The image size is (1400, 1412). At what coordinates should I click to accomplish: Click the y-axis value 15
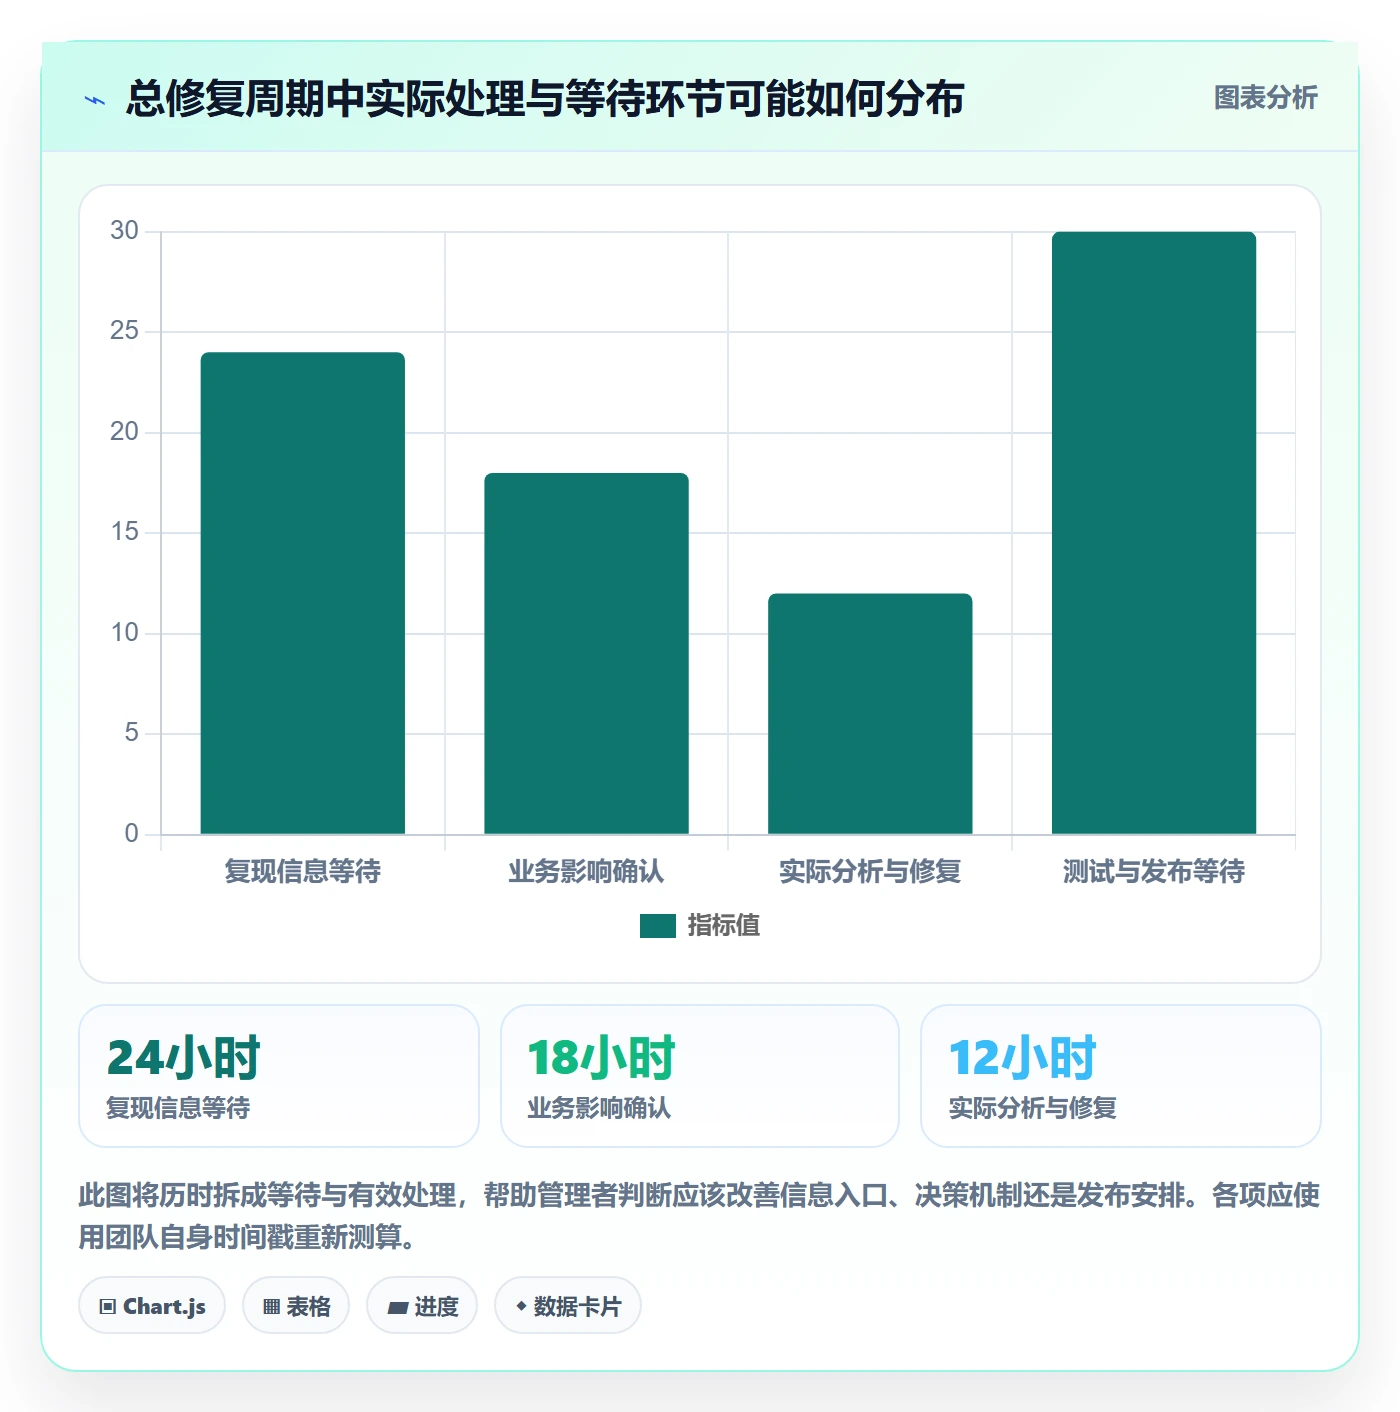pyautogui.click(x=125, y=532)
